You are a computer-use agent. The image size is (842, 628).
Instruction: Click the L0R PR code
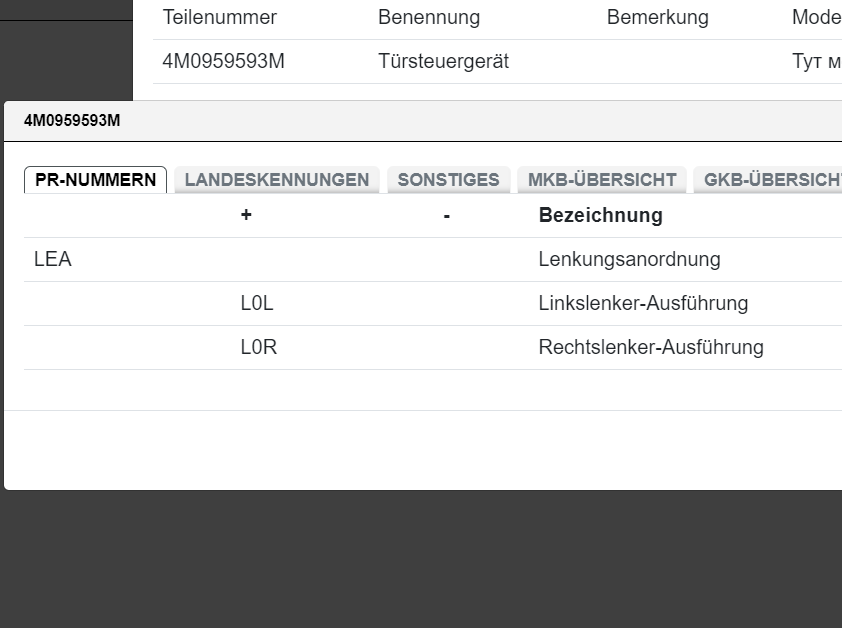click(257, 348)
